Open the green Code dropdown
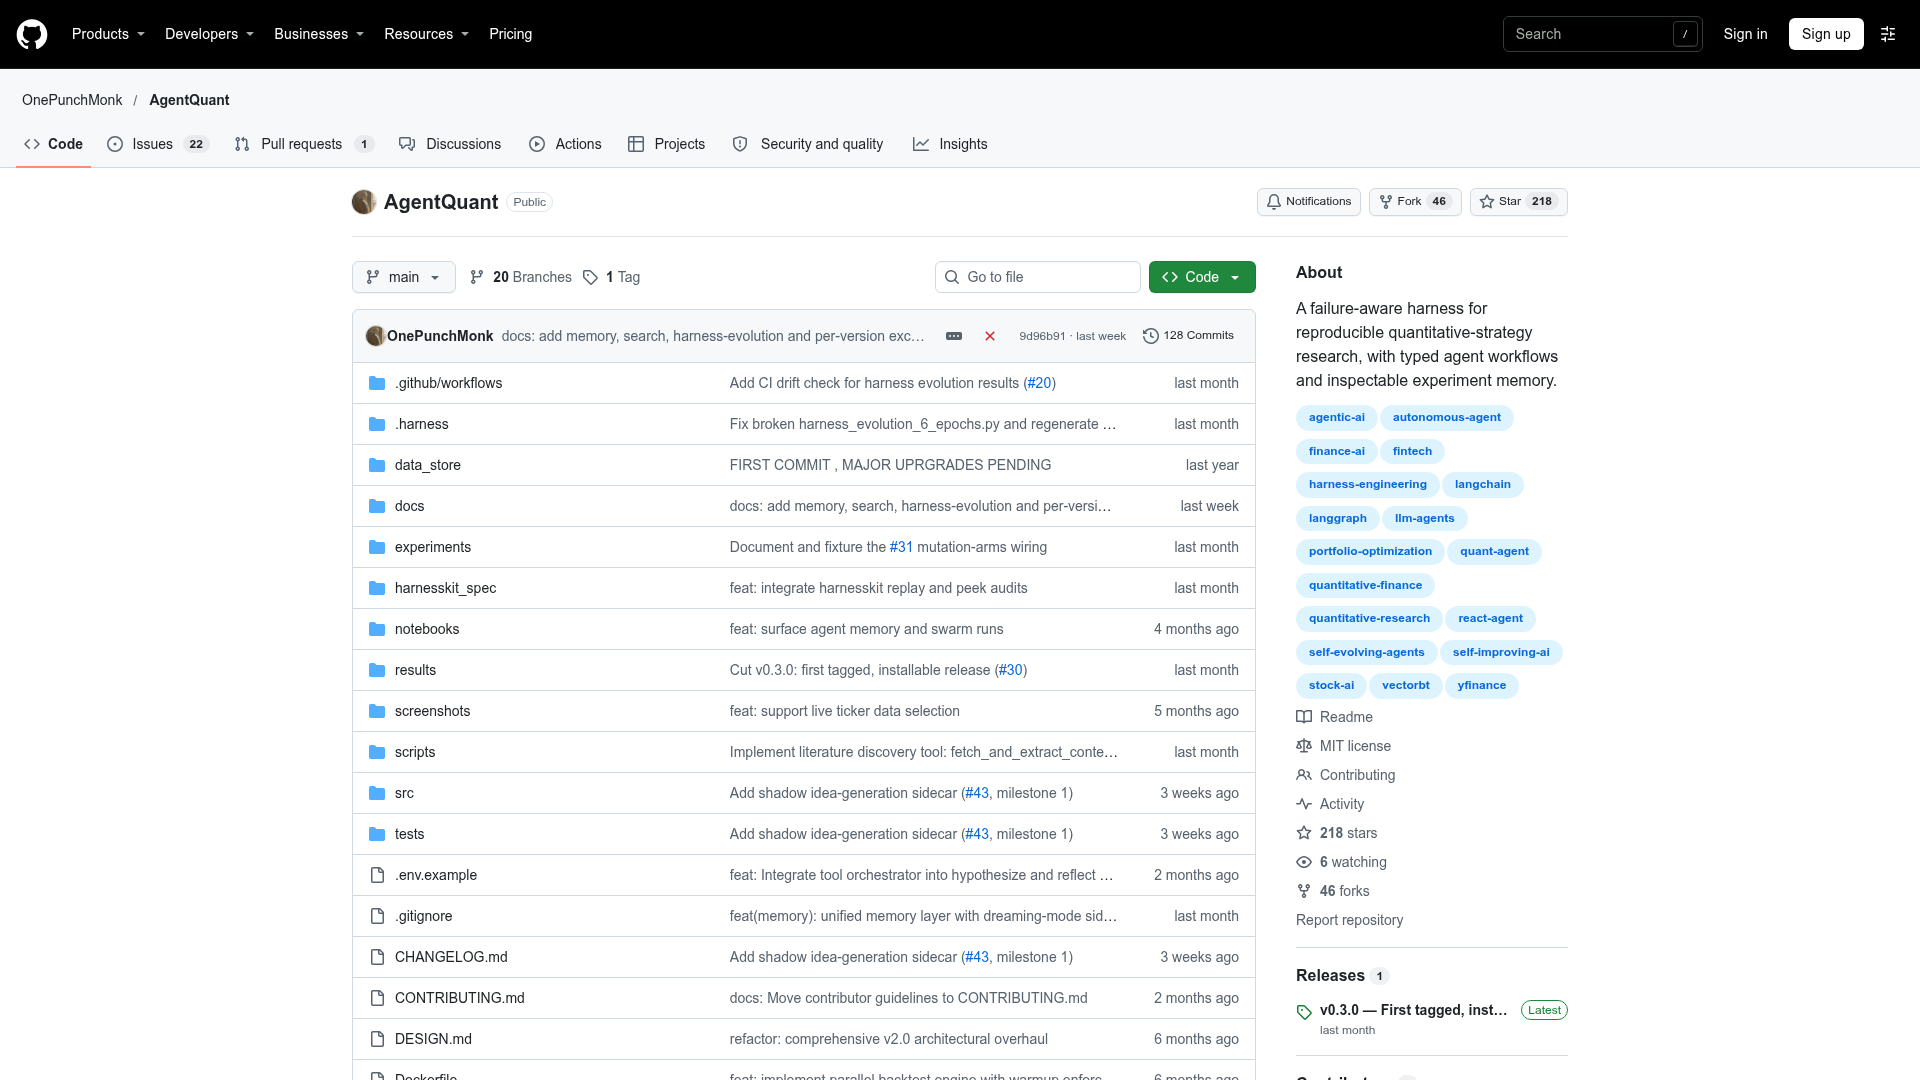 click(1202, 277)
